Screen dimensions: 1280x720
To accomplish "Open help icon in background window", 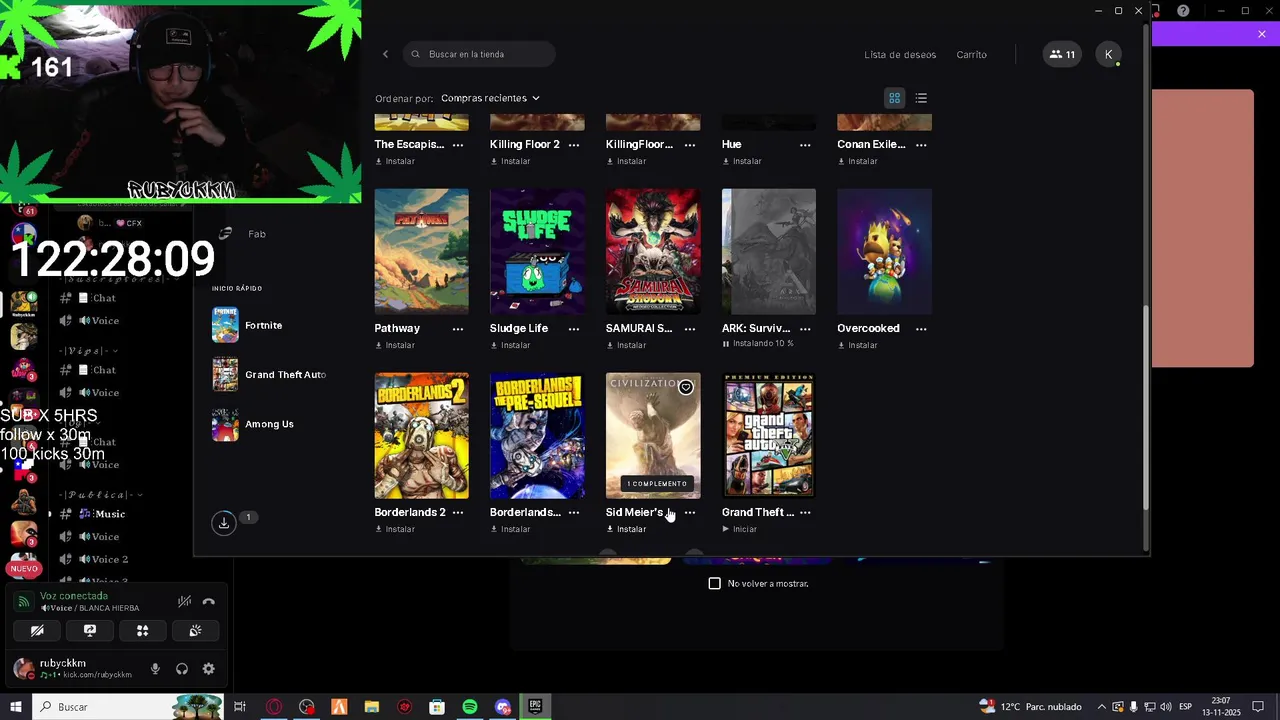I will coord(1183,11).
